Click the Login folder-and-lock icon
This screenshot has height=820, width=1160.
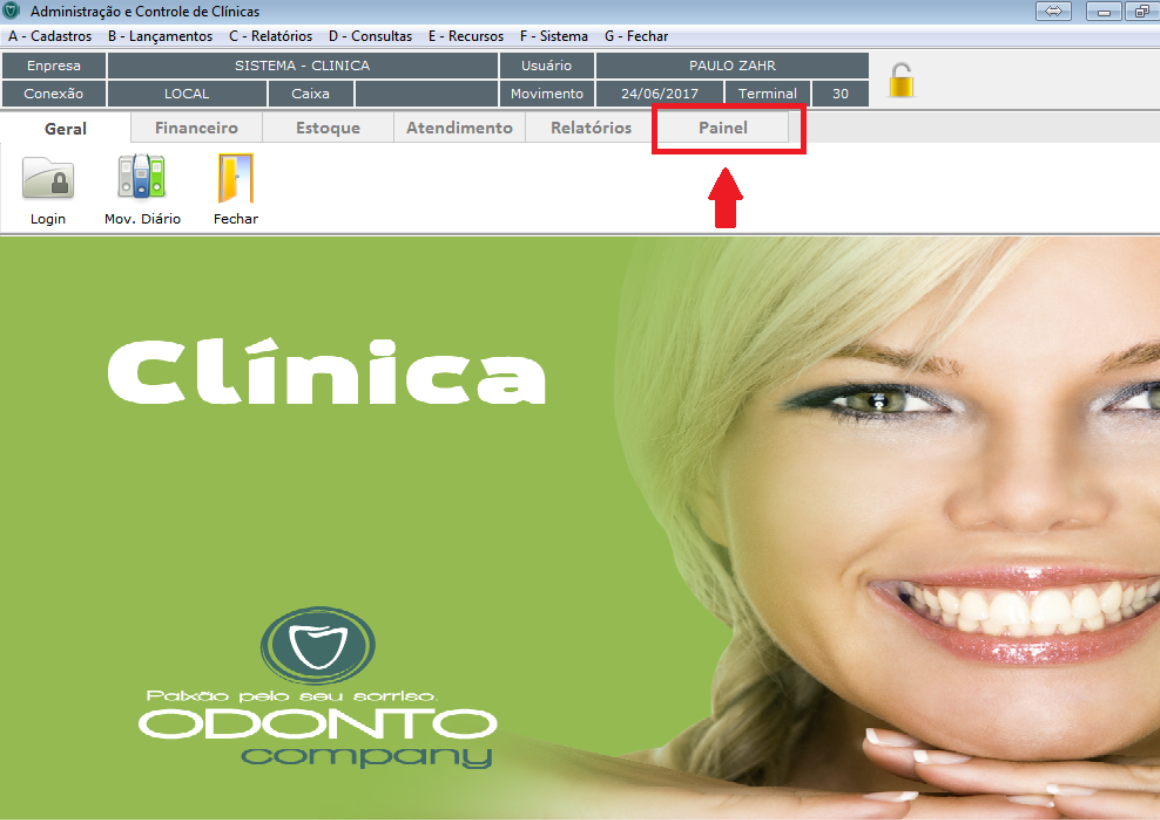point(48,178)
